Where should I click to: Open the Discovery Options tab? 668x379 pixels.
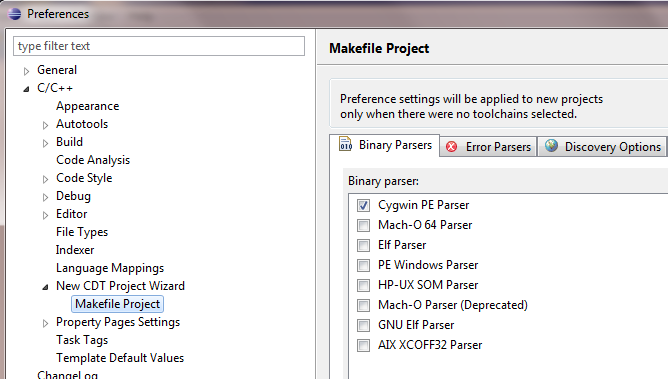point(602,147)
